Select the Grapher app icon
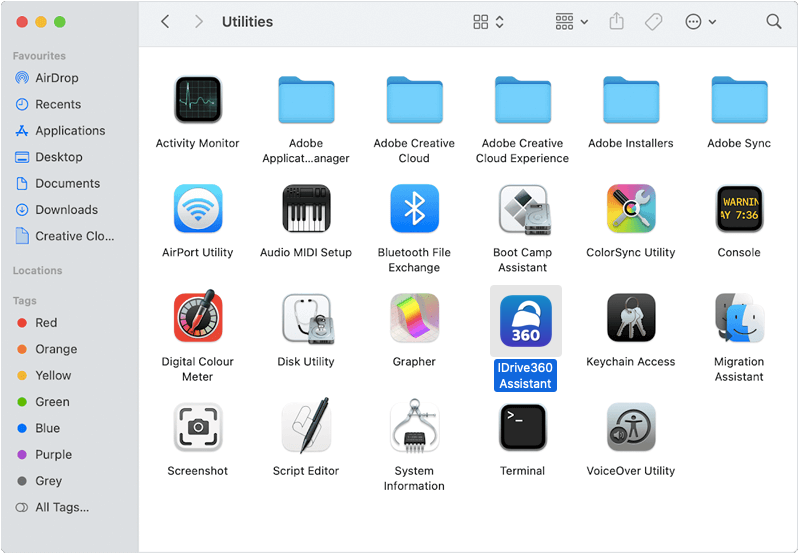Viewport: 800px width, 553px height. pos(414,318)
